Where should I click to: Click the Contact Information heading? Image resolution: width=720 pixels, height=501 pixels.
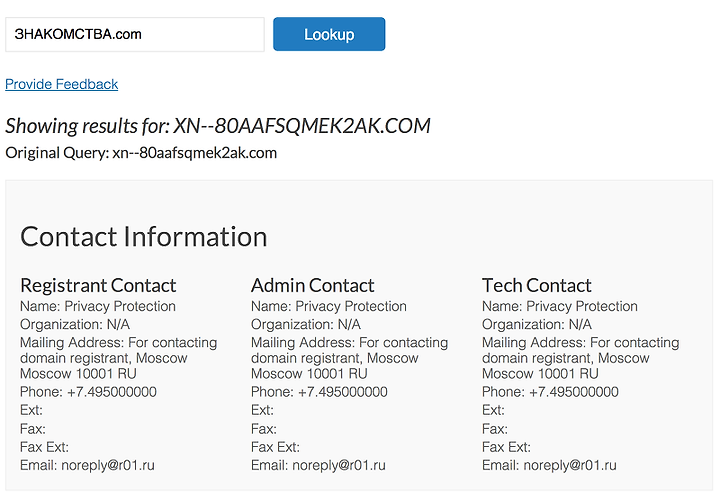click(144, 237)
